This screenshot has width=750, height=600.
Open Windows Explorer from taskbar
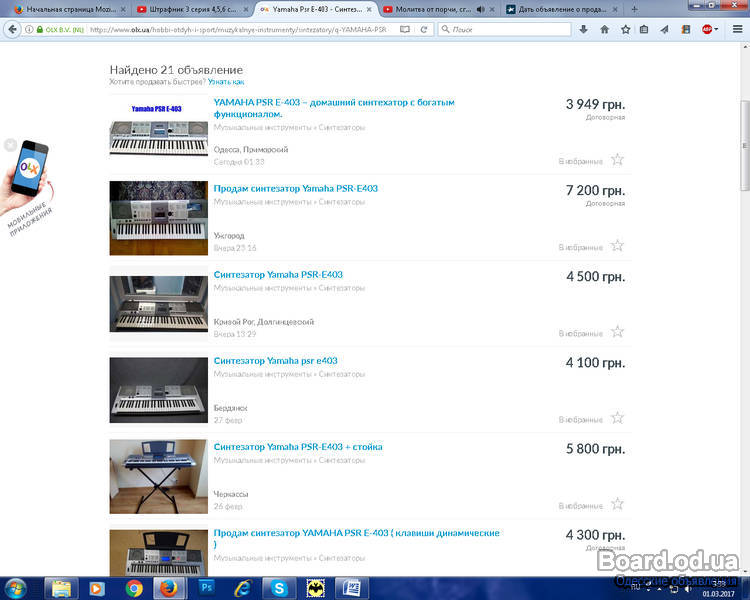pyautogui.click(x=61, y=589)
